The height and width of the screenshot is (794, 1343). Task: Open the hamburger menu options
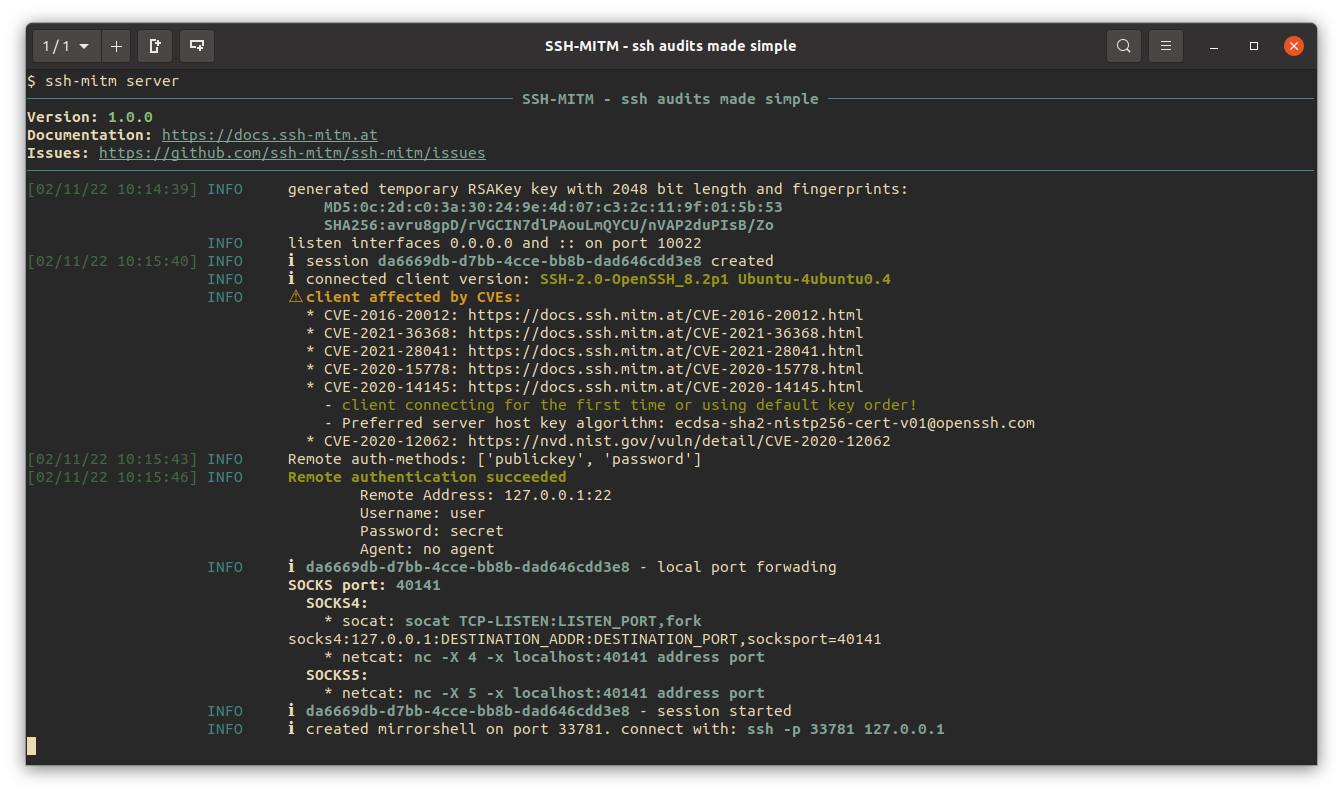coord(1166,45)
